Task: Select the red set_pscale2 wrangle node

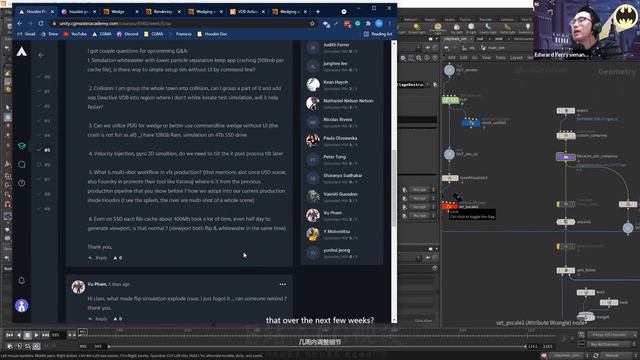Action: (x=449, y=207)
